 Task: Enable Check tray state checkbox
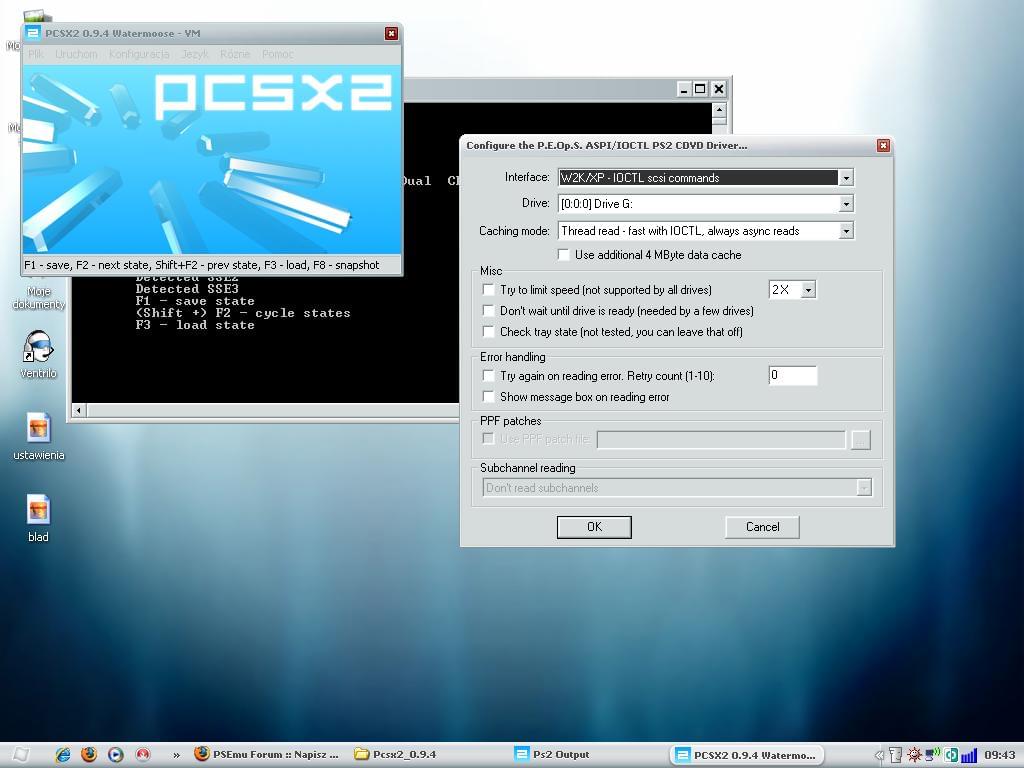[488, 331]
